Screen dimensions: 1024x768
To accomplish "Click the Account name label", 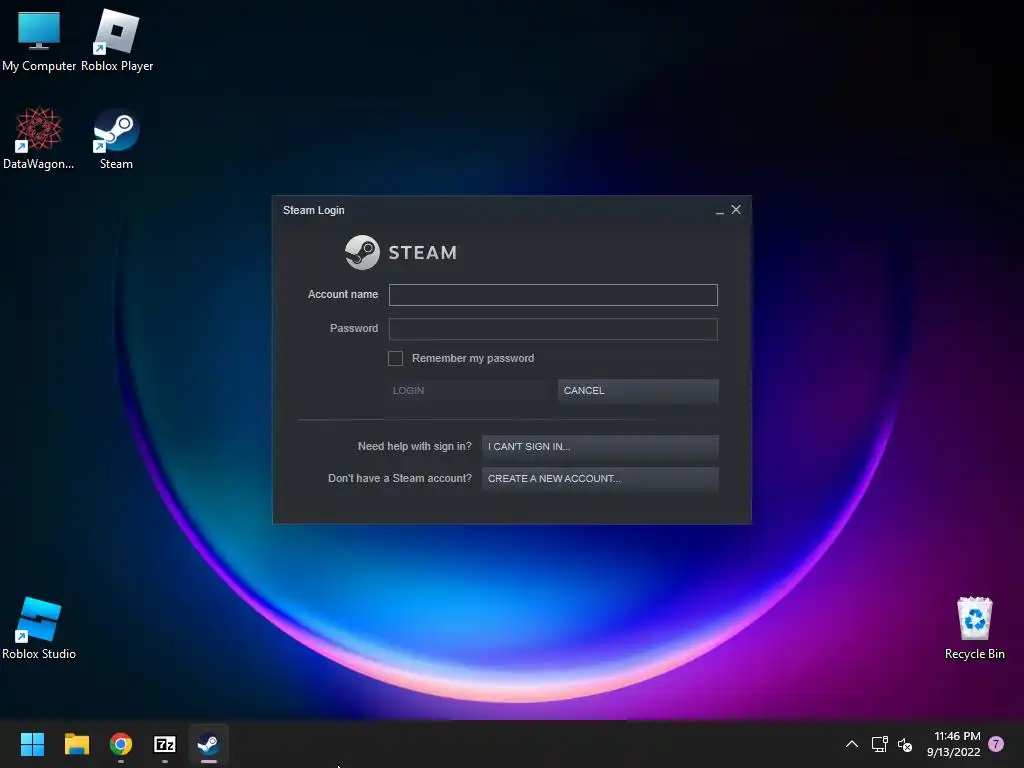I will coord(343,295).
